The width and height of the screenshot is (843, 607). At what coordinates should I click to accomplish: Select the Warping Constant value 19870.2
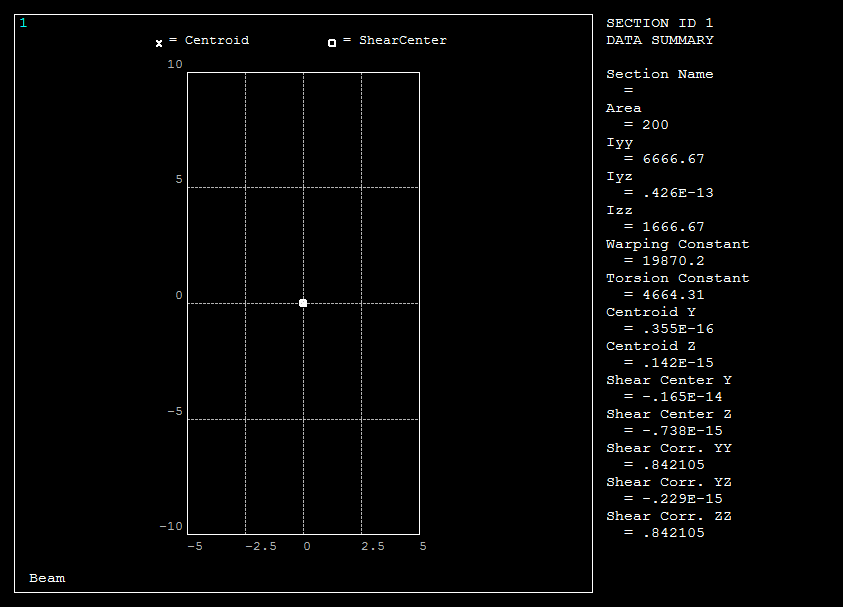click(x=671, y=261)
